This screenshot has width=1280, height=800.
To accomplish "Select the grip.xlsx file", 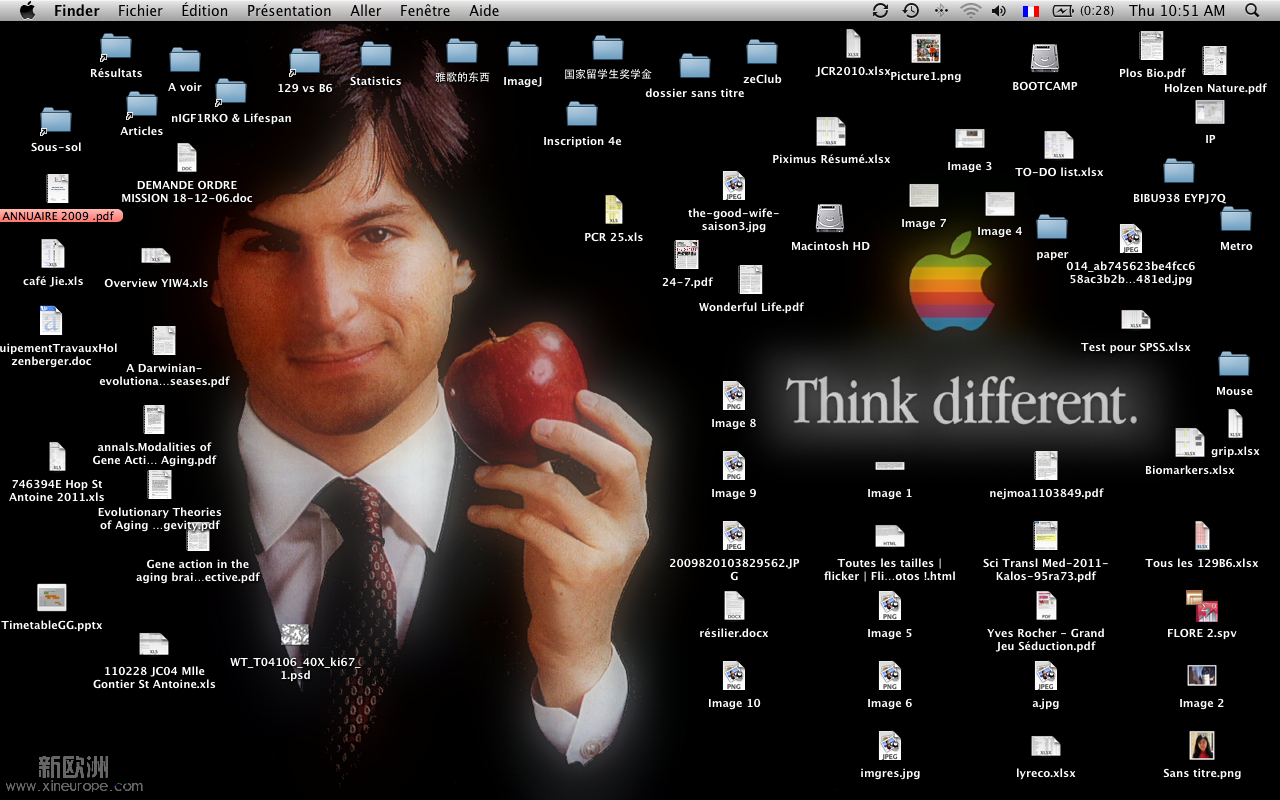I will tap(1235, 424).
